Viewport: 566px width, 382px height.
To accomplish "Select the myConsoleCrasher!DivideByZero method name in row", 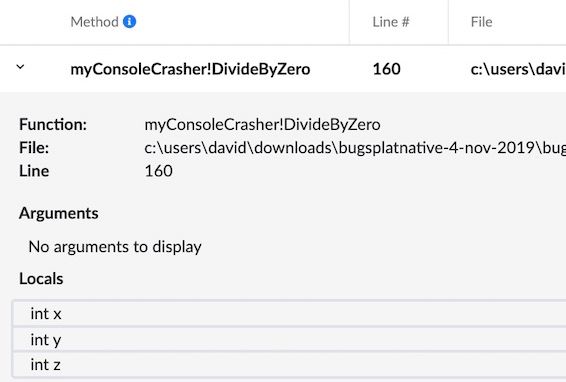I will [190, 69].
